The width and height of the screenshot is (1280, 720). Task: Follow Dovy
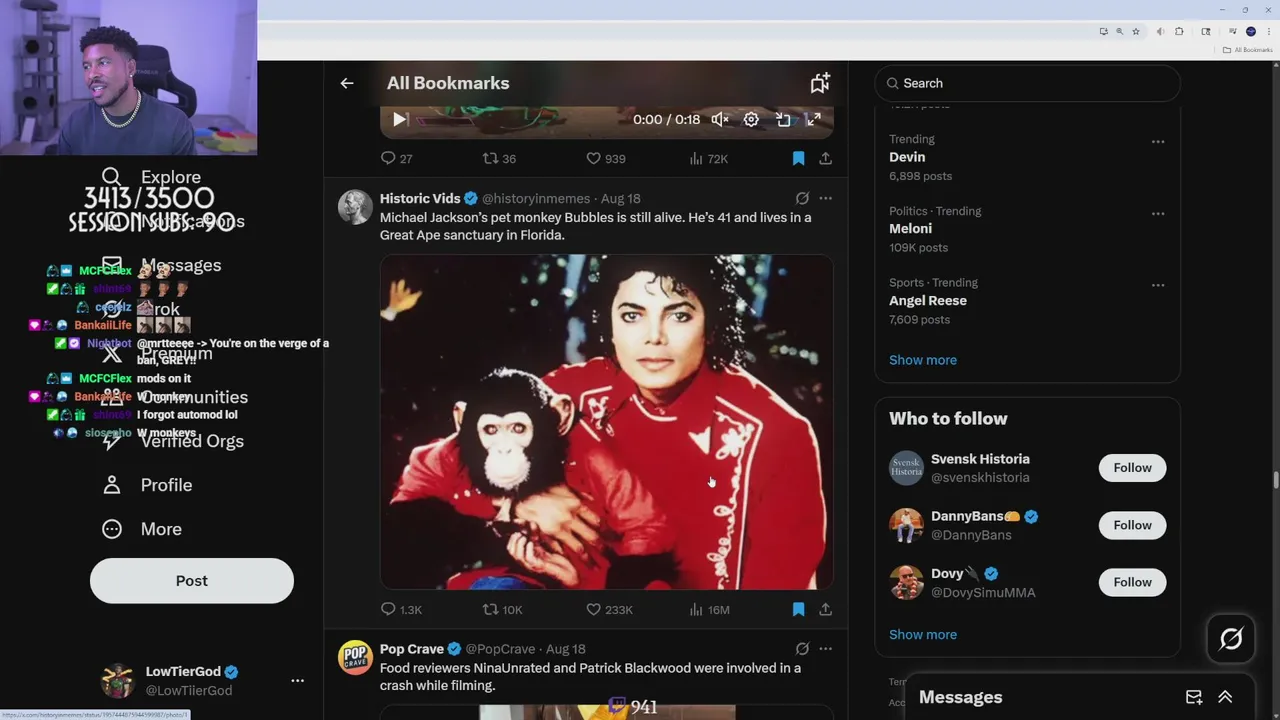(x=1132, y=582)
